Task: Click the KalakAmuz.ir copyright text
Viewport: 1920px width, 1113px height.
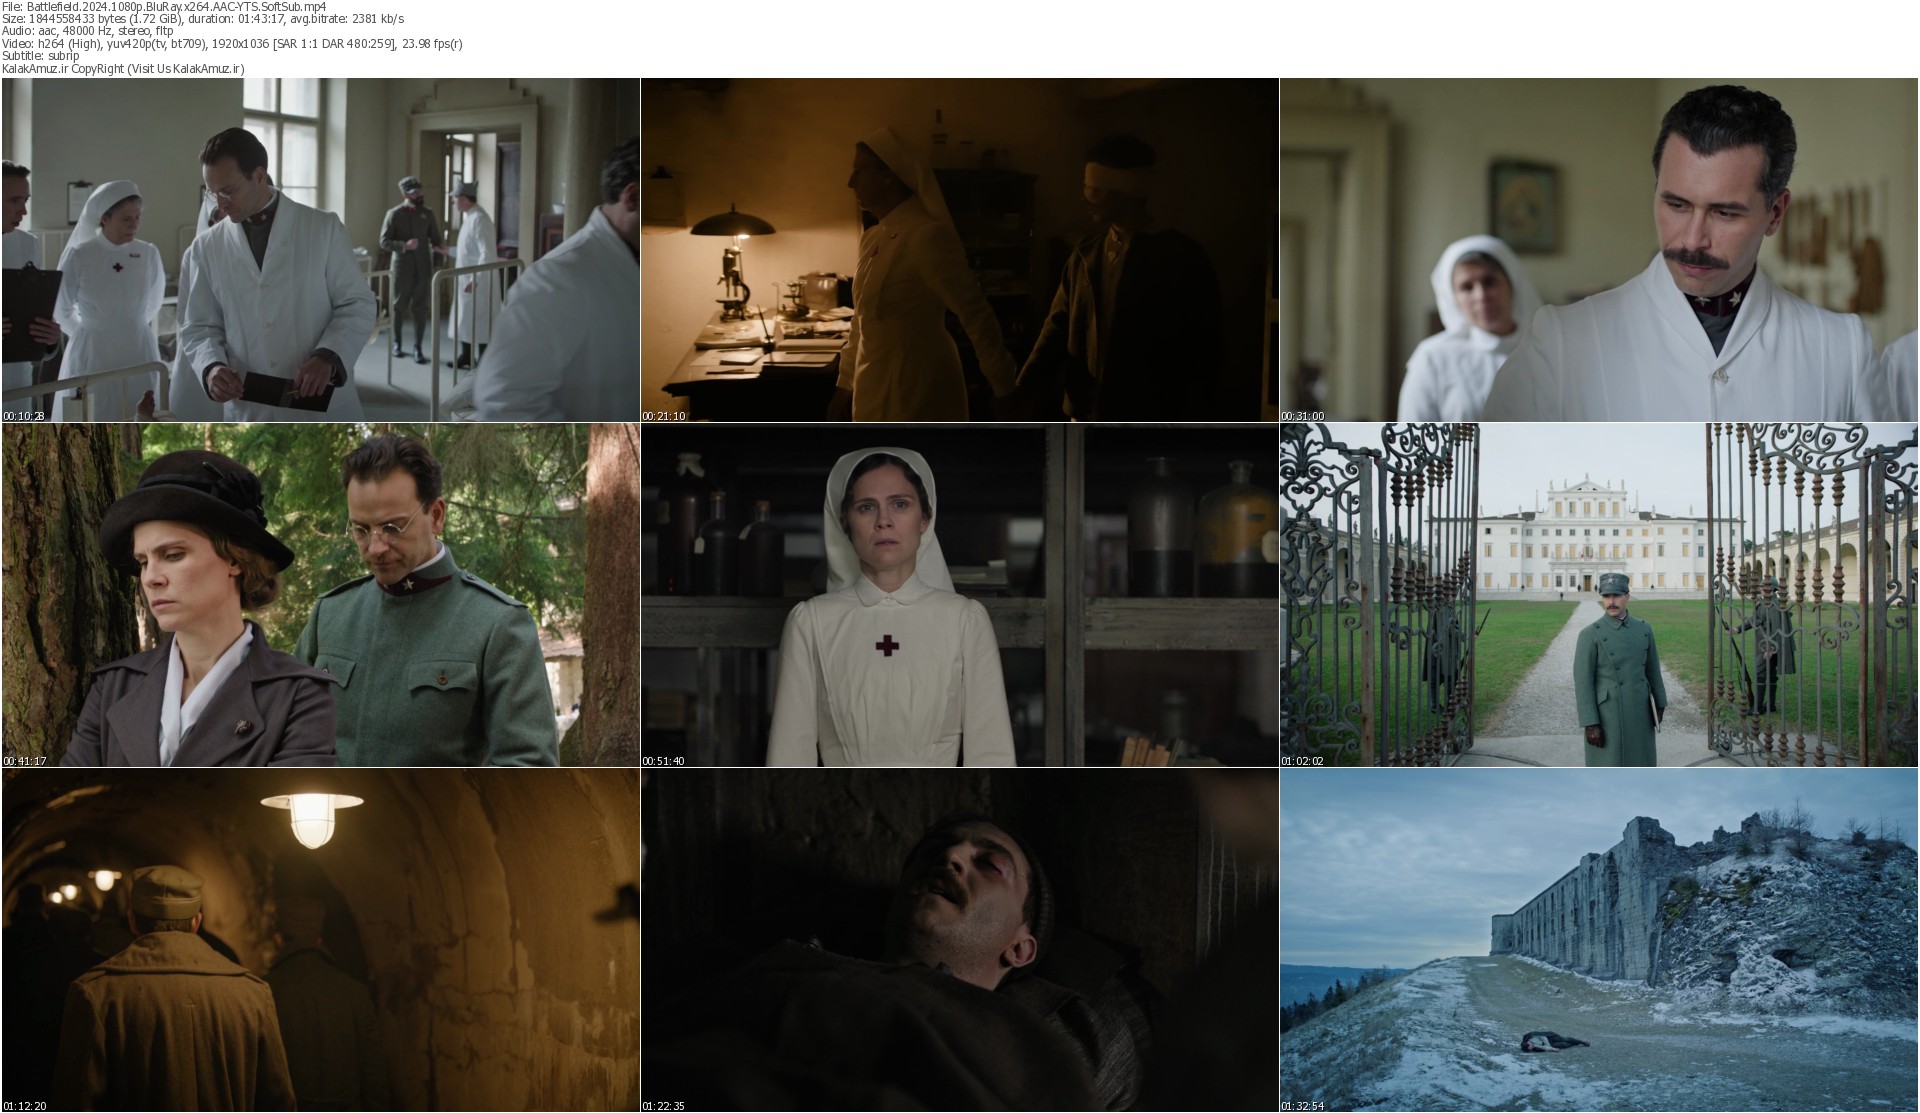Action: coord(122,68)
